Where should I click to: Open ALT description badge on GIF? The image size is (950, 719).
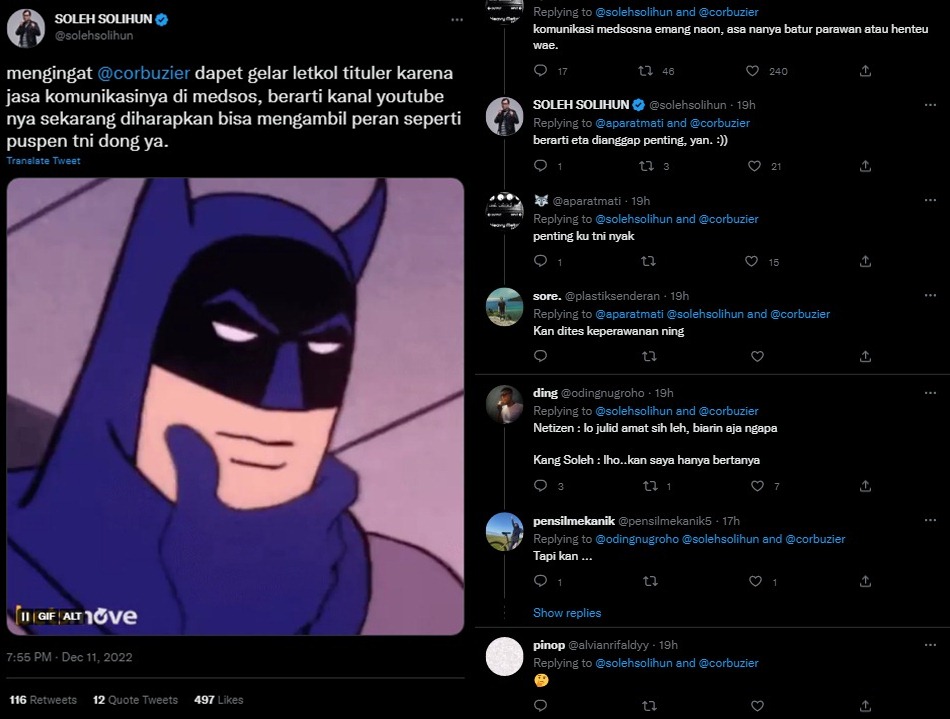coord(73,616)
